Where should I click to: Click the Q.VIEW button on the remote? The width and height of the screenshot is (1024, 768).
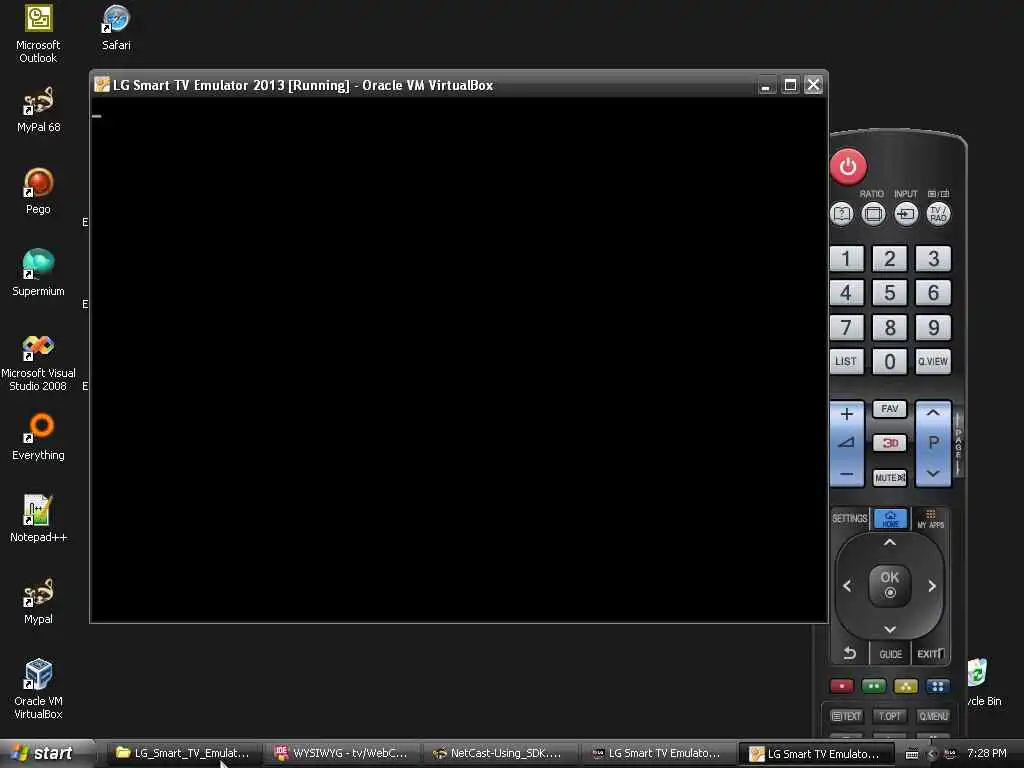point(933,361)
